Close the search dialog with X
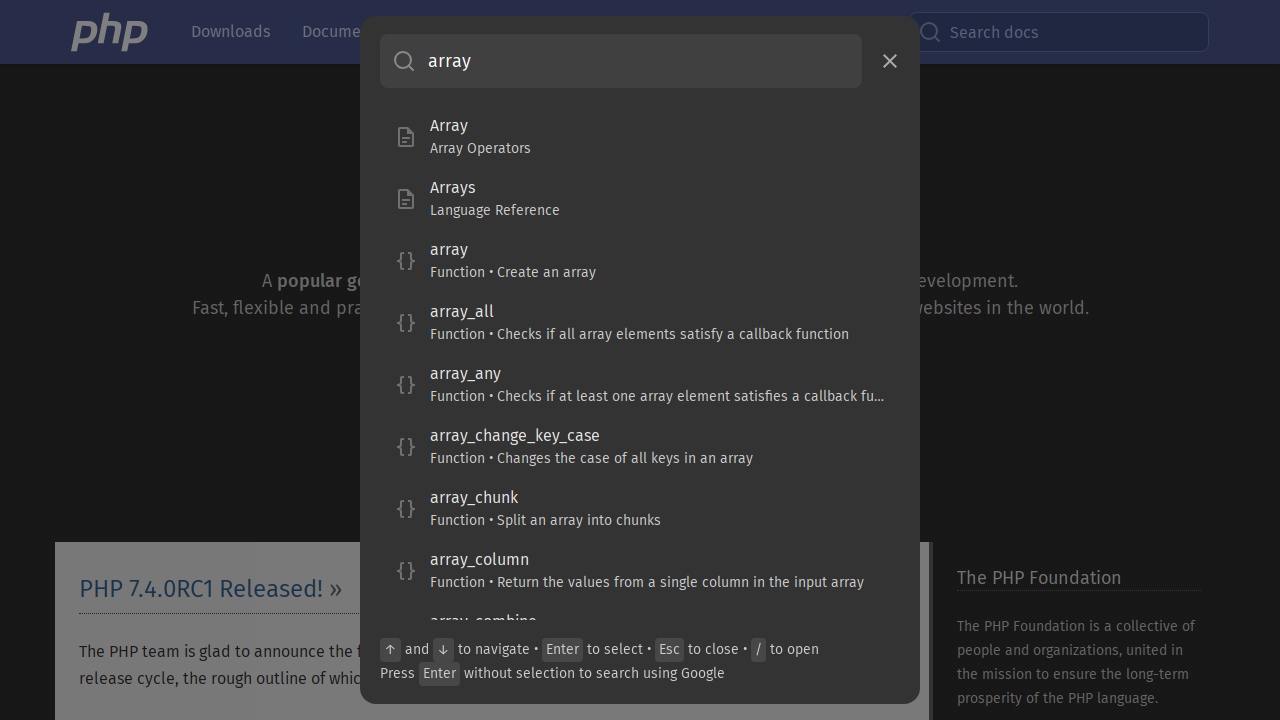Screen dimensions: 1280x720 (x=890, y=61)
